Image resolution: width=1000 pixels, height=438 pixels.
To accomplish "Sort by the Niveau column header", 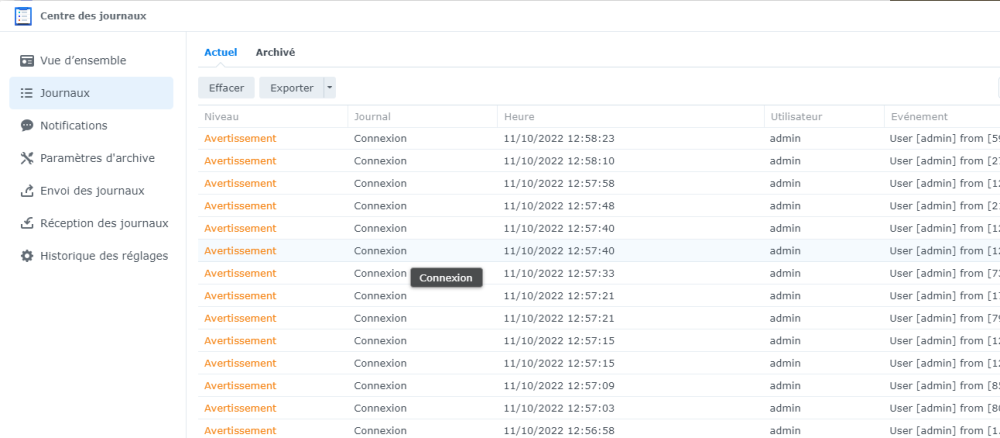I will coord(222,117).
